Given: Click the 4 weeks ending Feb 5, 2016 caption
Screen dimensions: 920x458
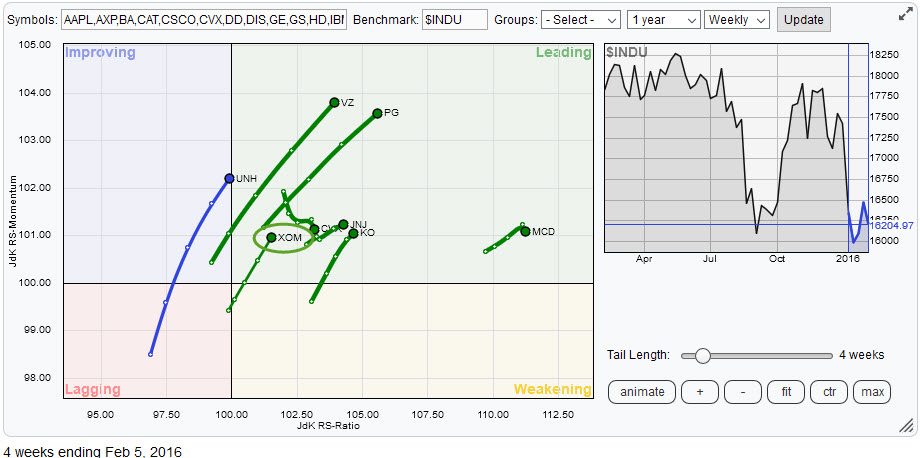Looking at the screenshot, I should (91, 452).
